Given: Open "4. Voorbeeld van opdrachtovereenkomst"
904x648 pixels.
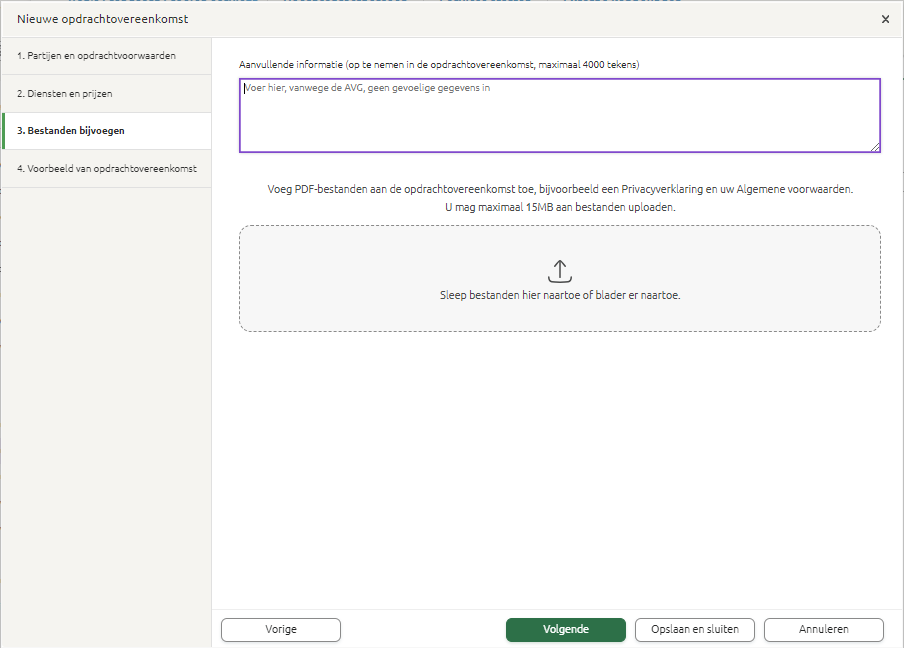Looking at the screenshot, I should click(106, 168).
